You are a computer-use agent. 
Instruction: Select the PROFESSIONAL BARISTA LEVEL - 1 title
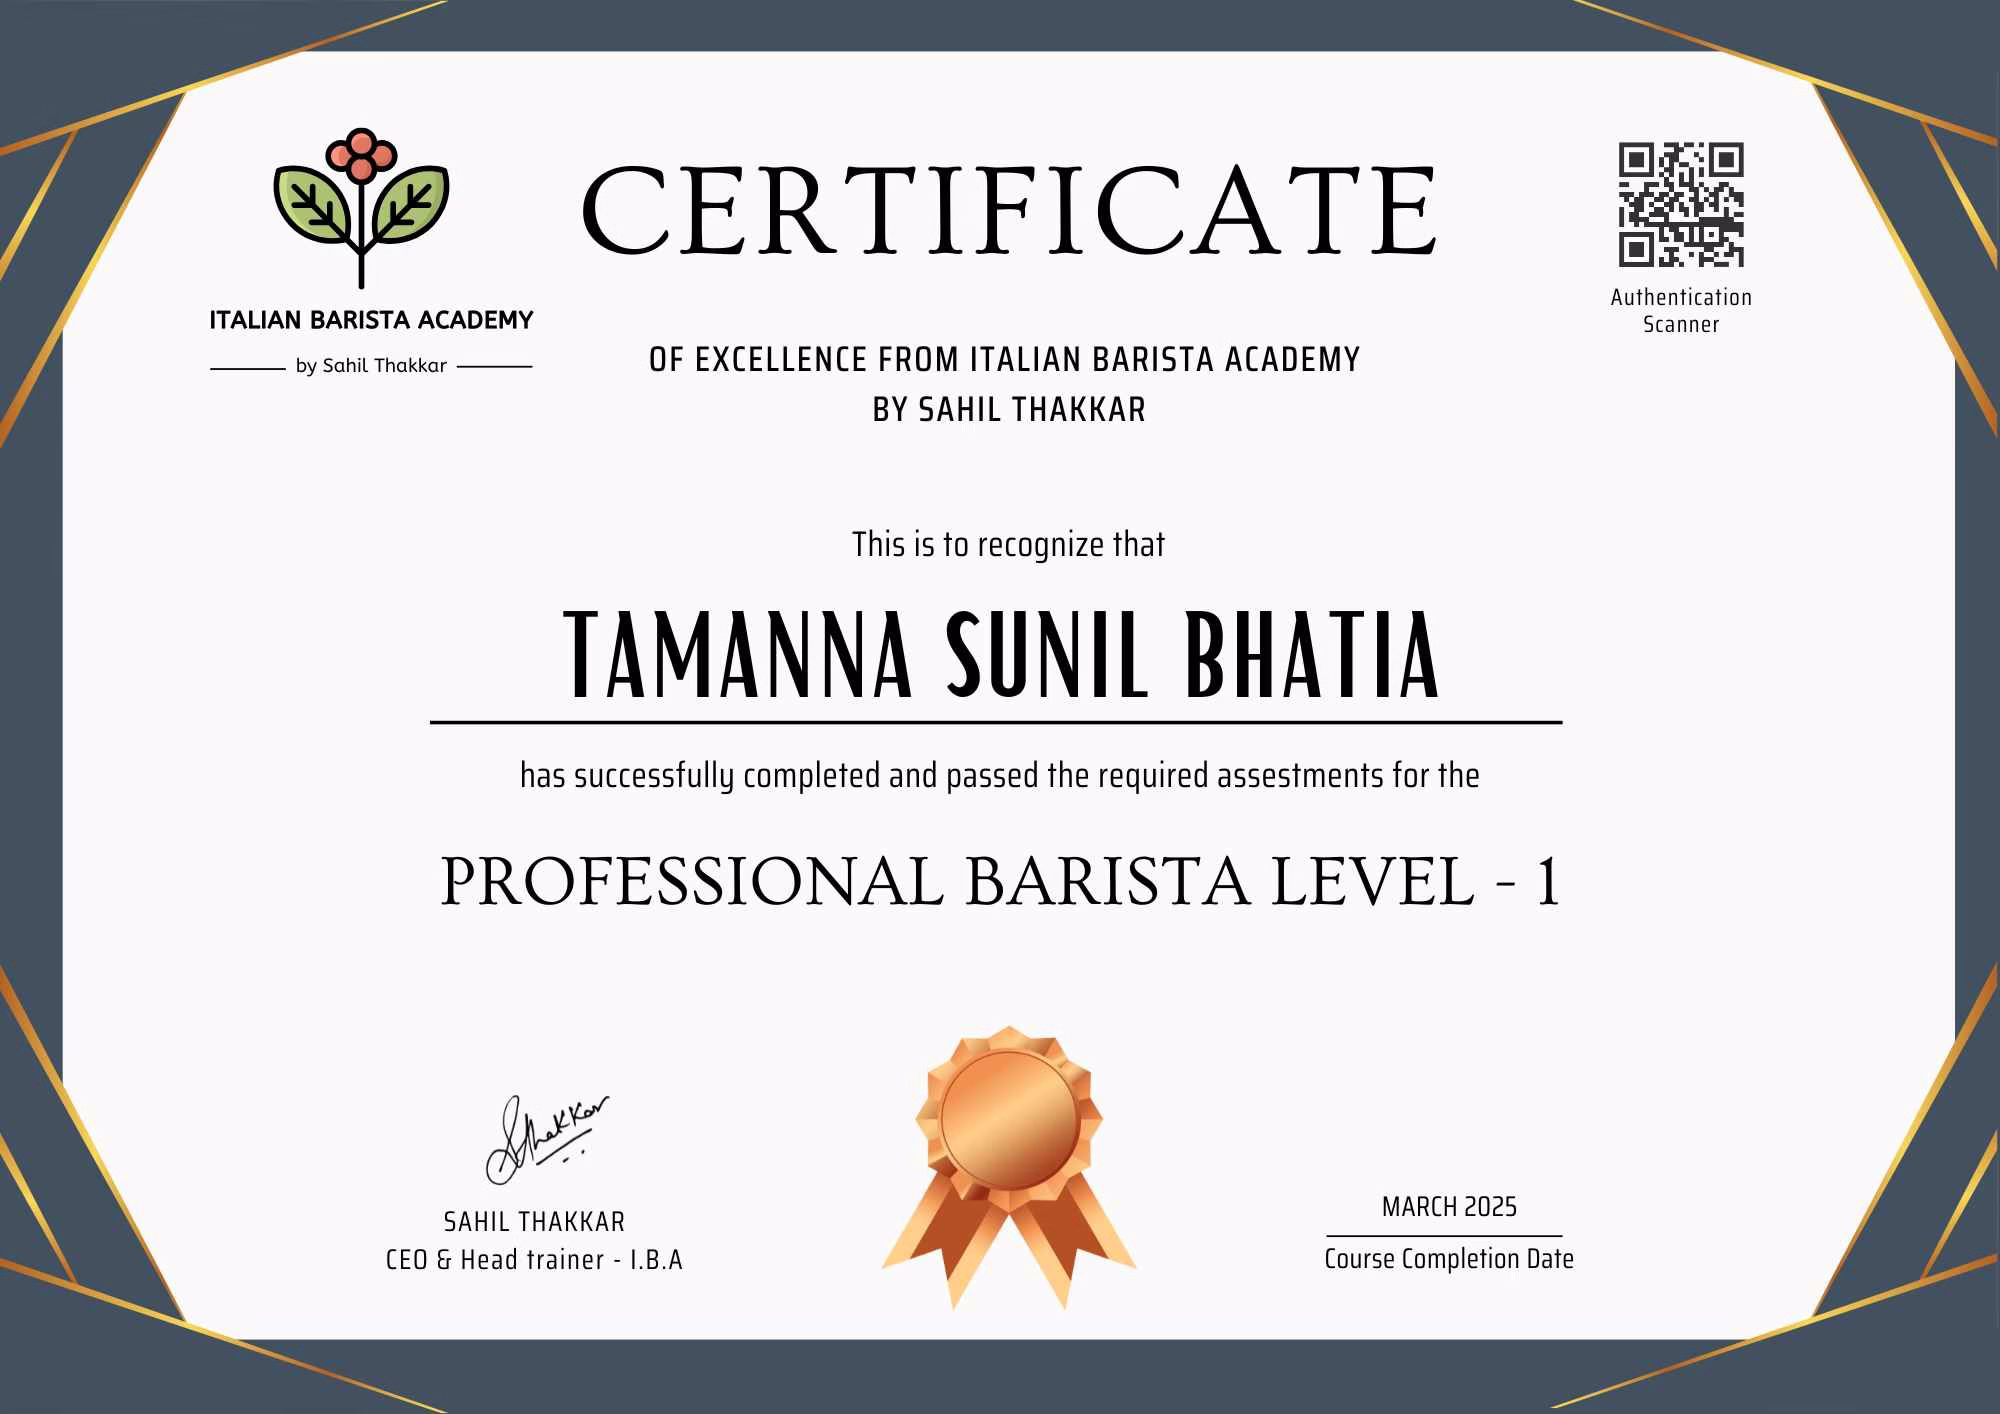click(x=1000, y=882)
